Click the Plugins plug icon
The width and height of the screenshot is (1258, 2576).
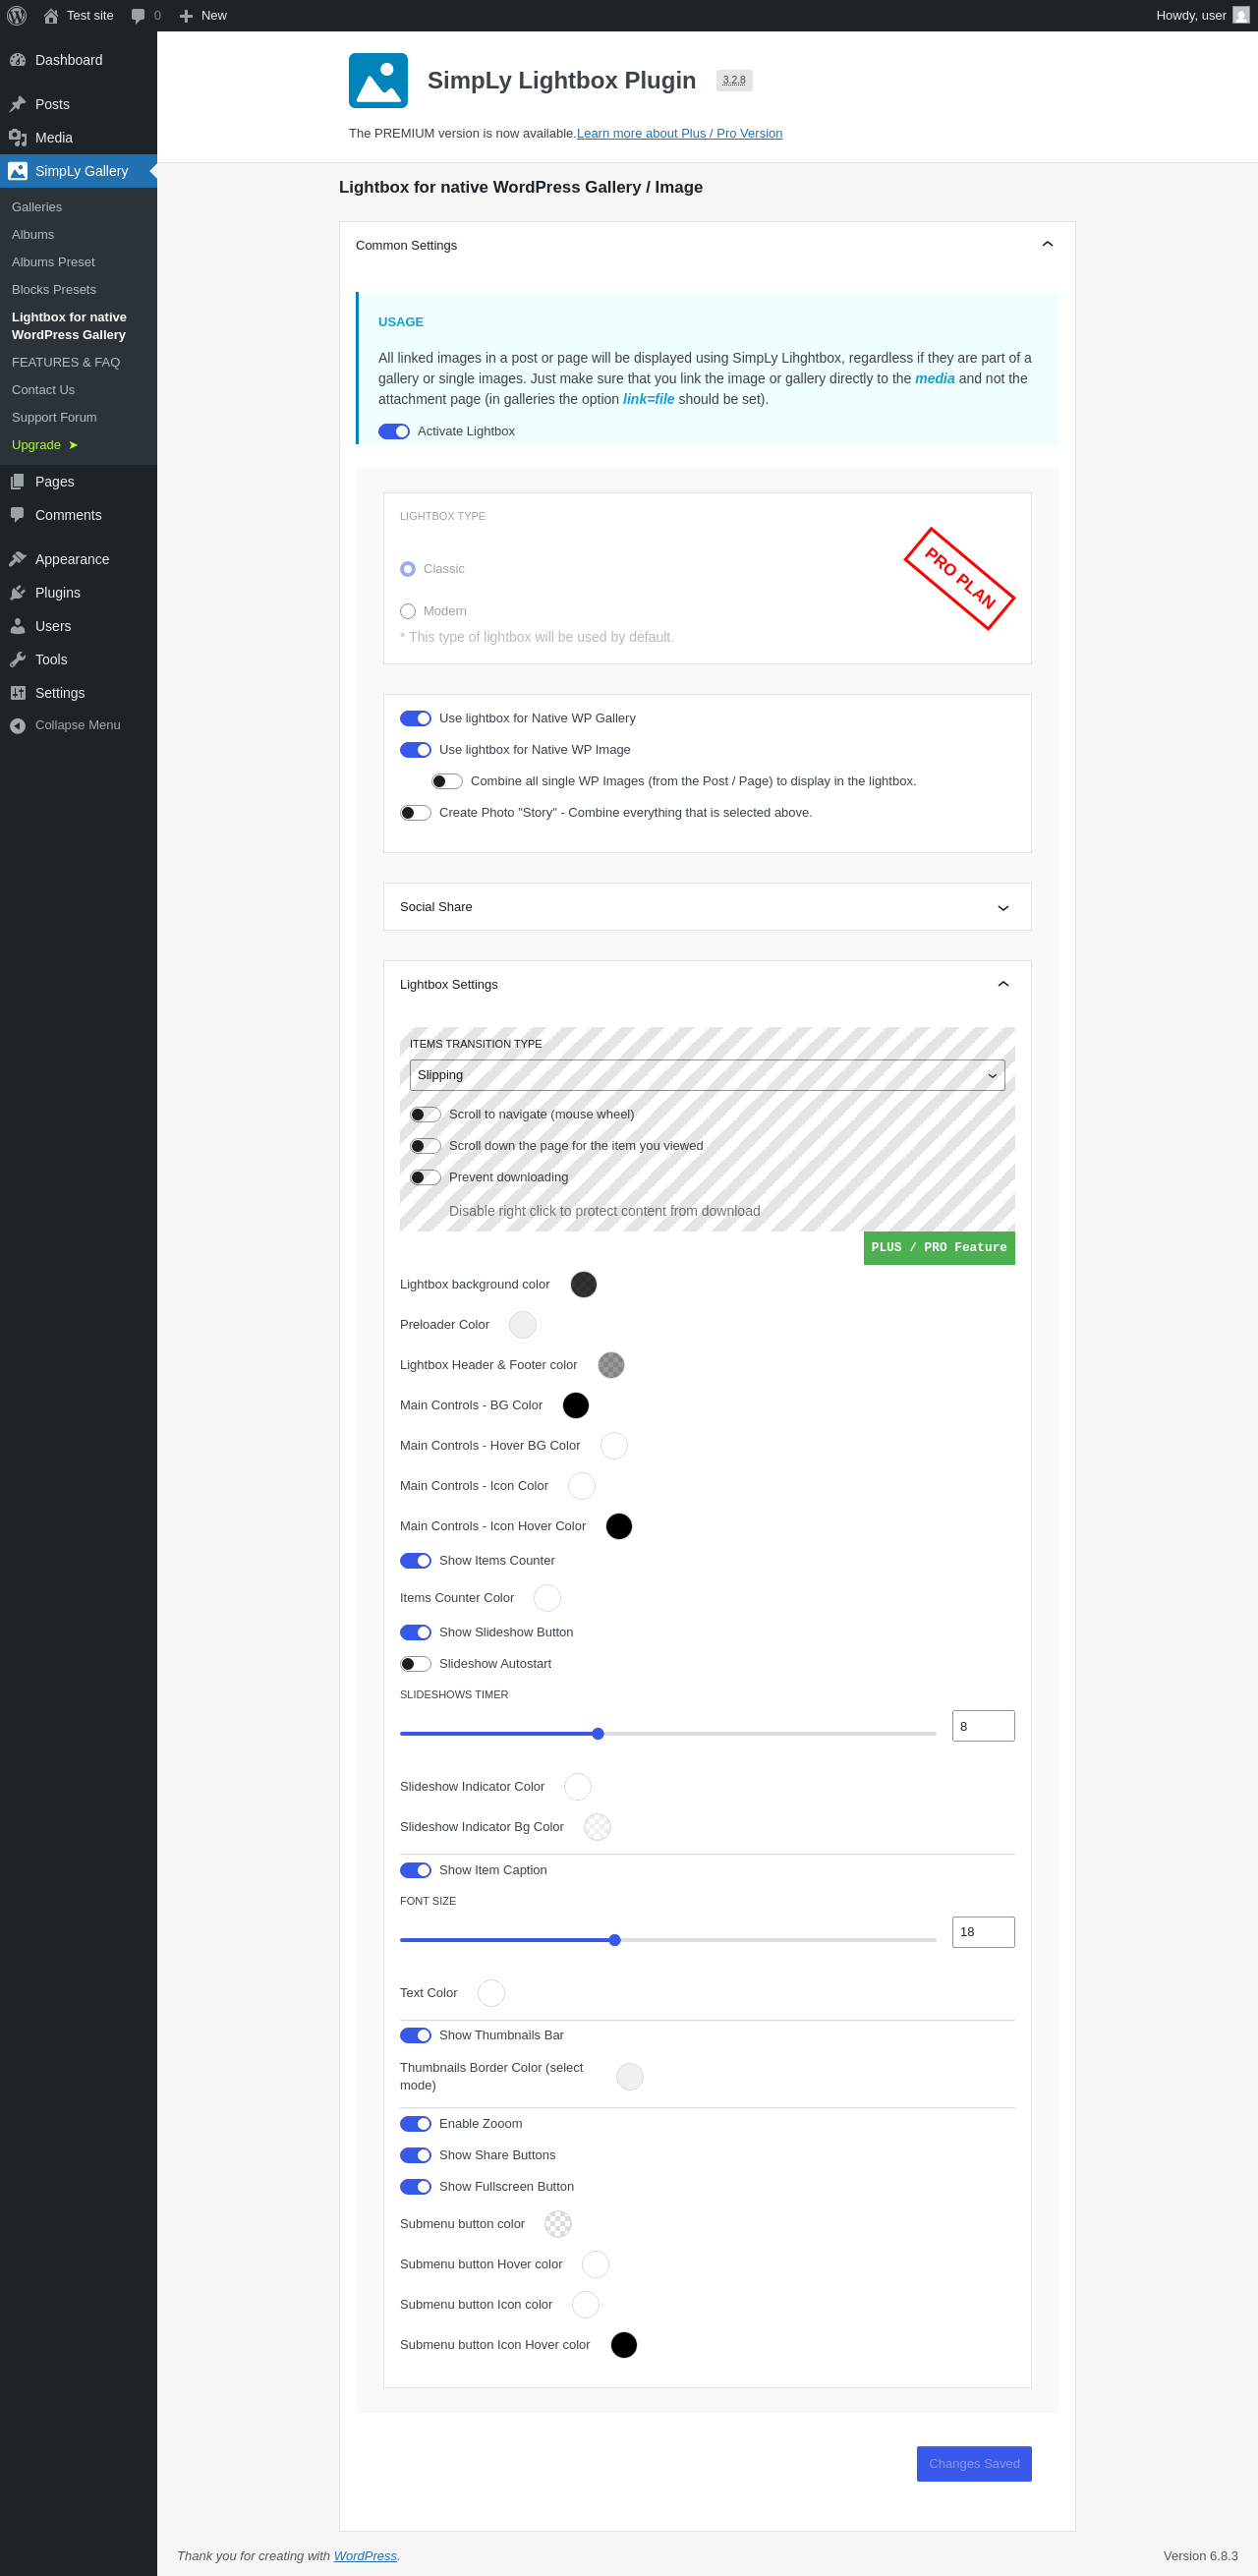click(x=18, y=593)
